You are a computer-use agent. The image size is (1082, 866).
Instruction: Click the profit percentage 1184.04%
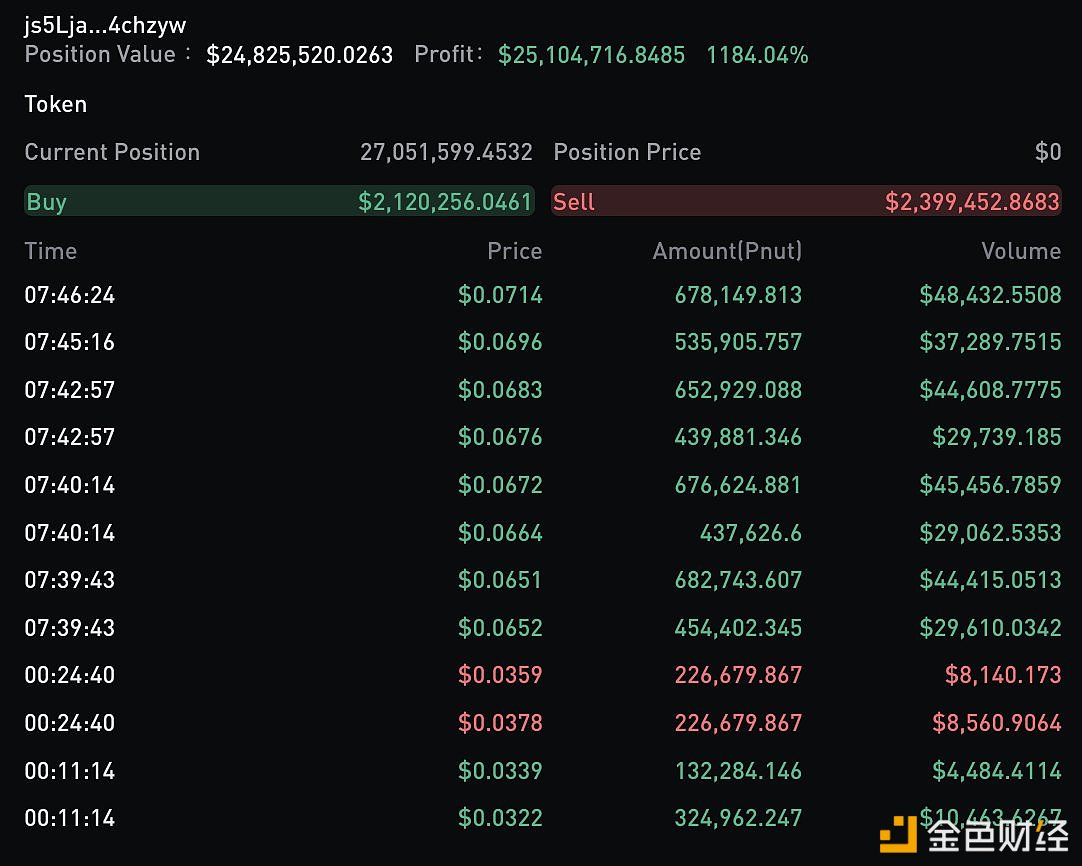pos(757,55)
